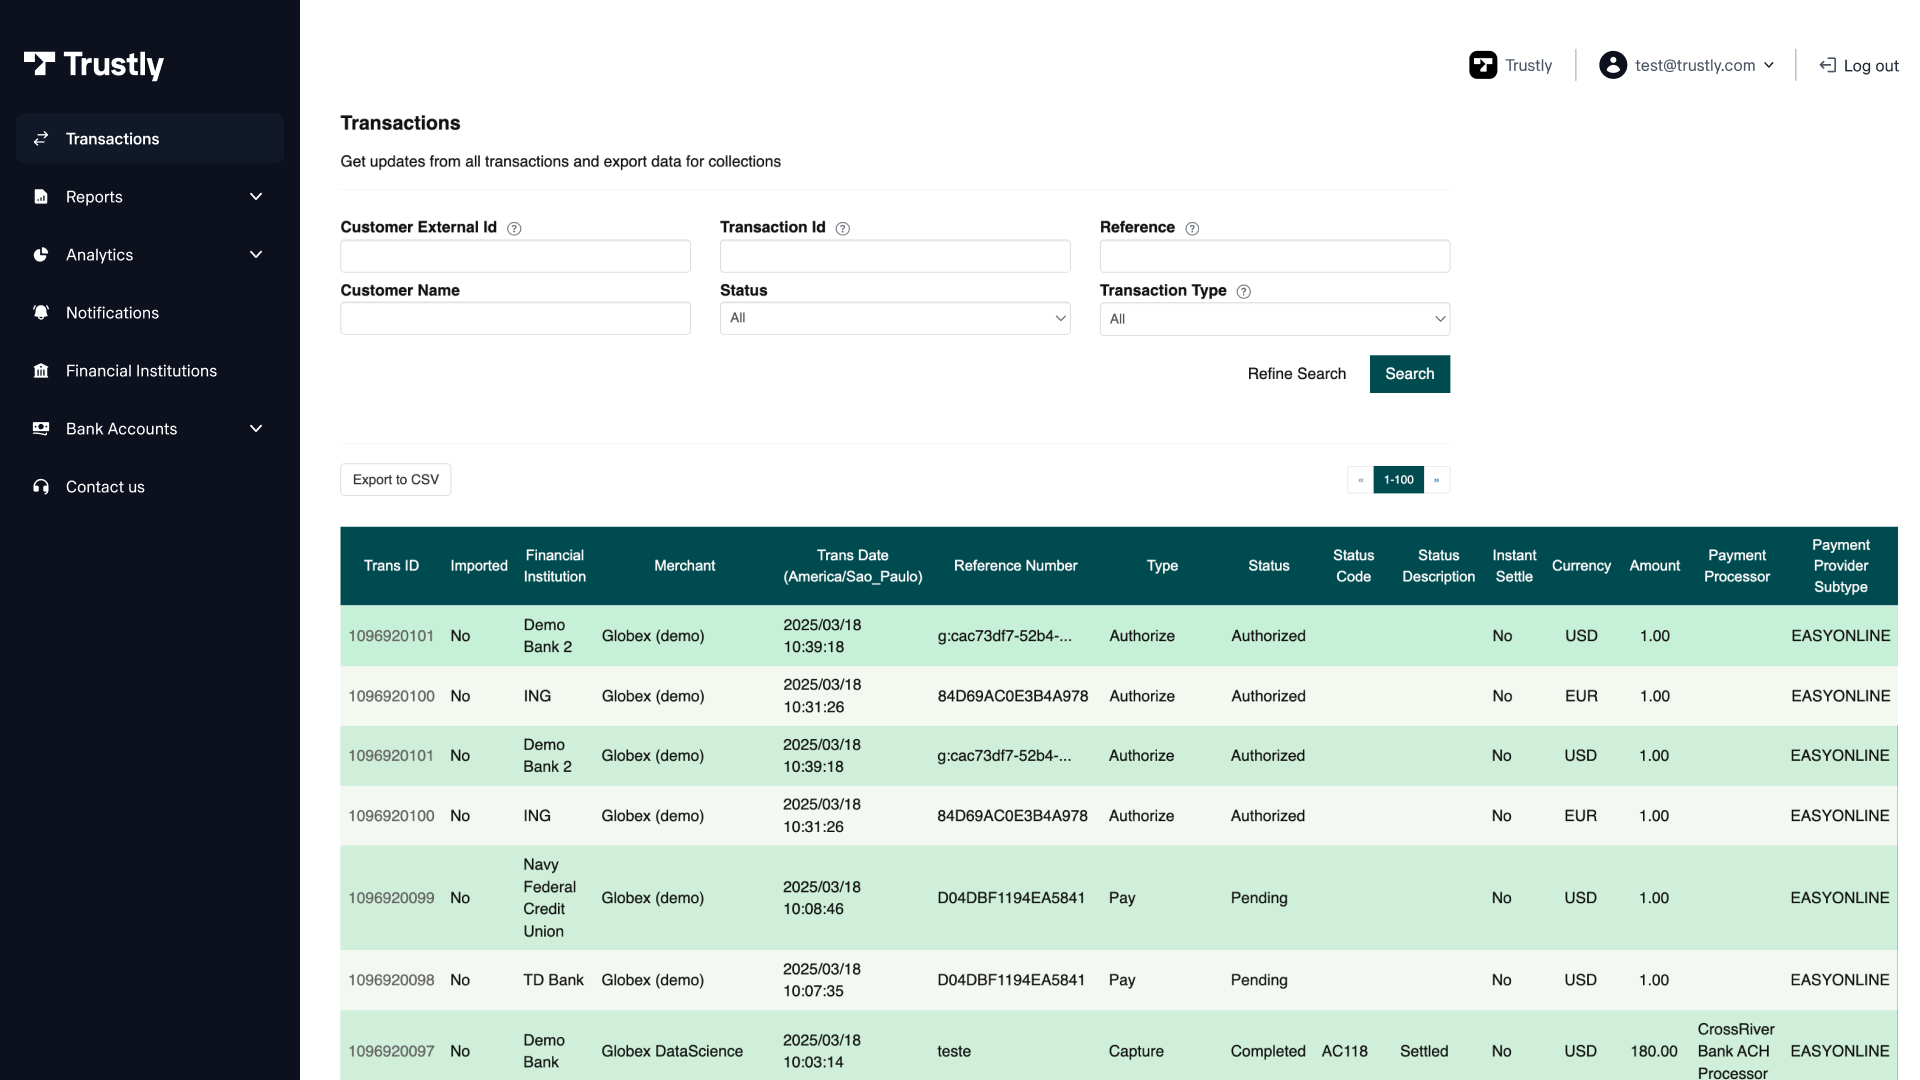Open Analytics menu item

pyautogui.click(x=150, y=255)
